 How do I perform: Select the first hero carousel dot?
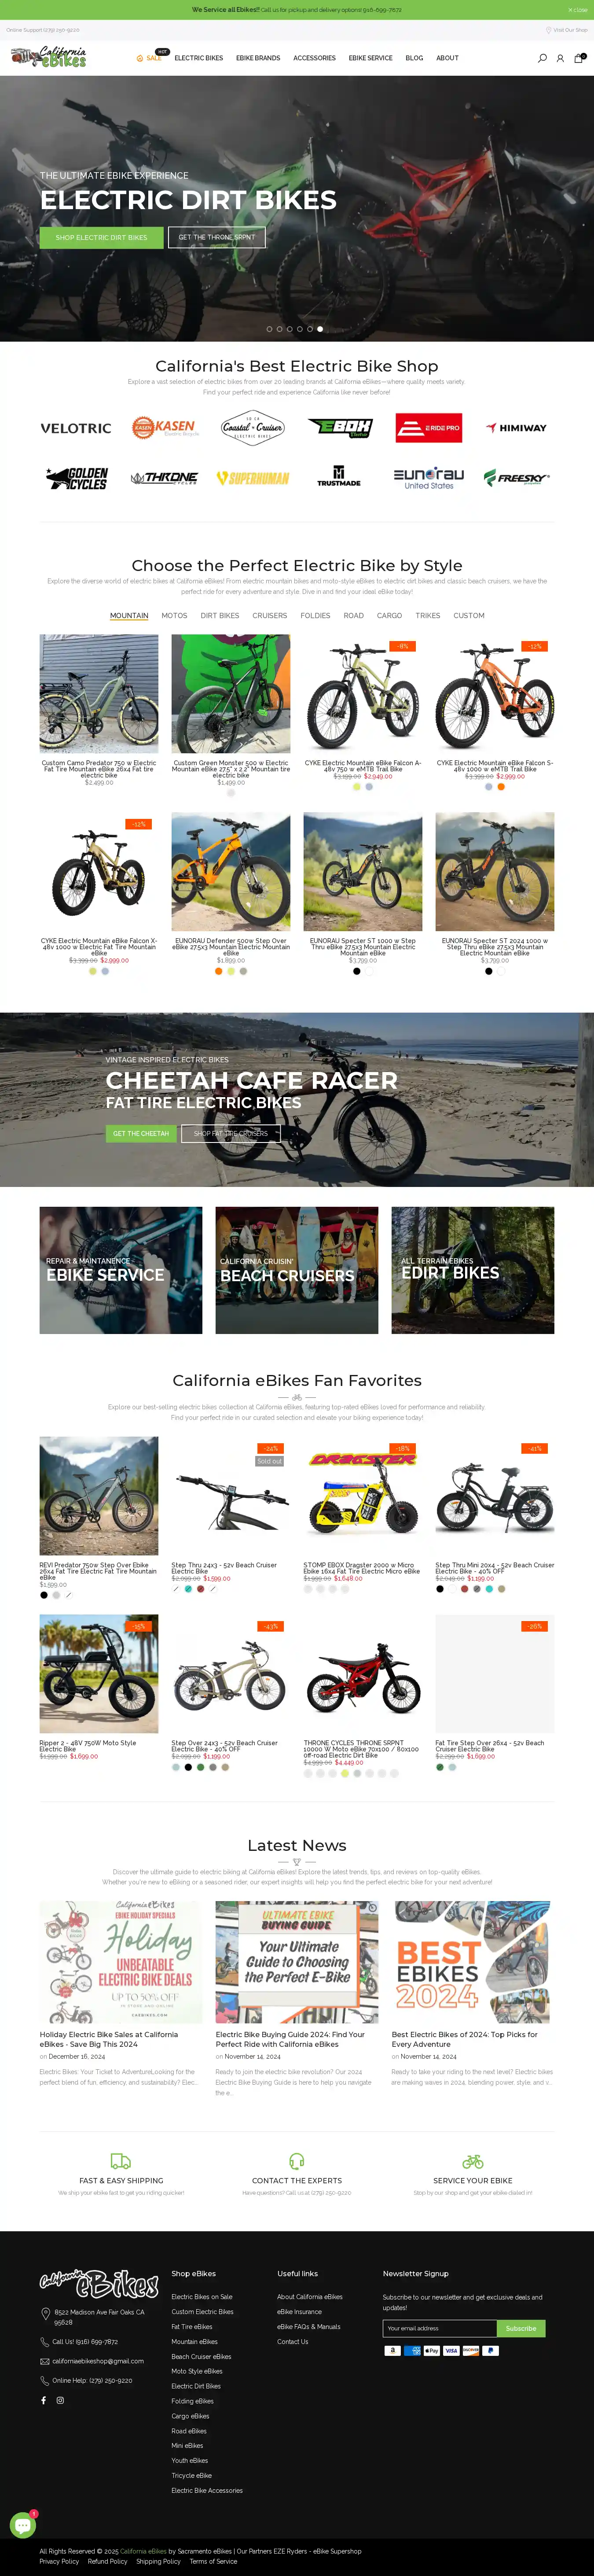pyautogui.click(x=269, y=329)
